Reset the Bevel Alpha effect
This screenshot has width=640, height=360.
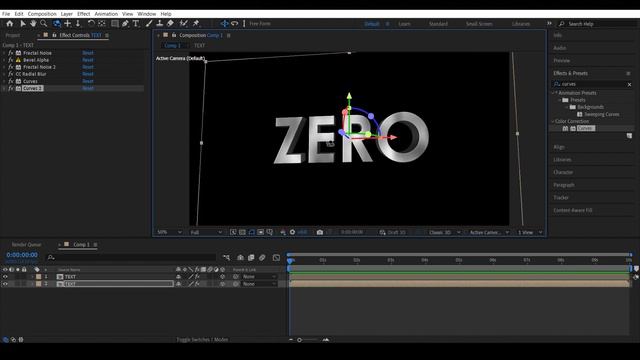coord(88,60)
